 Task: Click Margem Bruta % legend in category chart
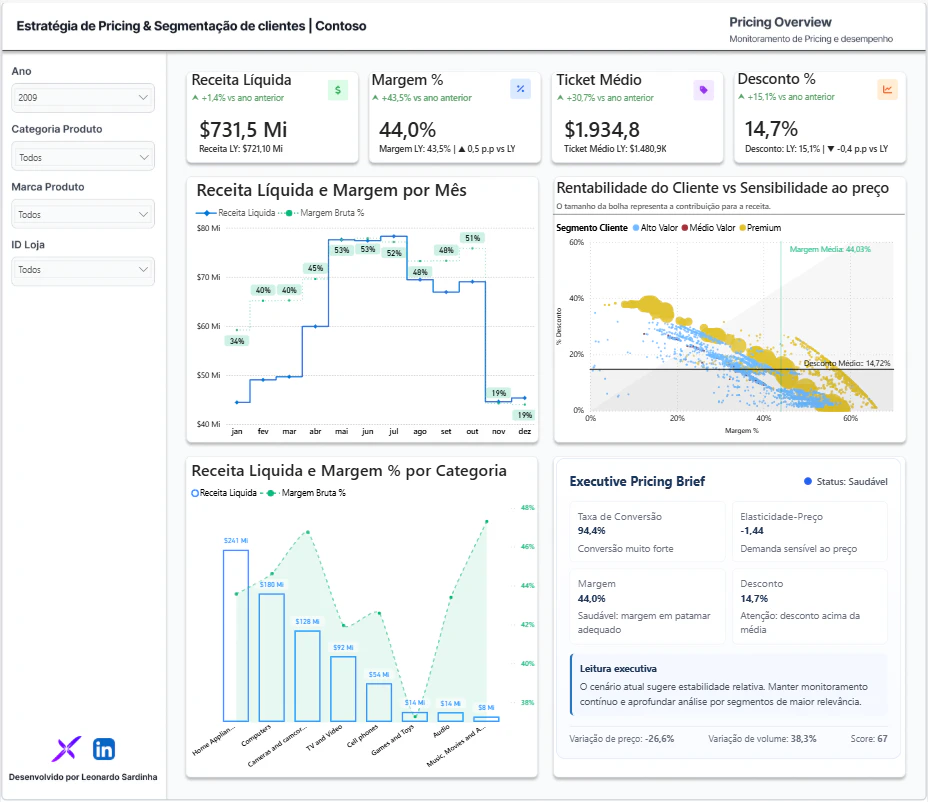coord(305,493)
